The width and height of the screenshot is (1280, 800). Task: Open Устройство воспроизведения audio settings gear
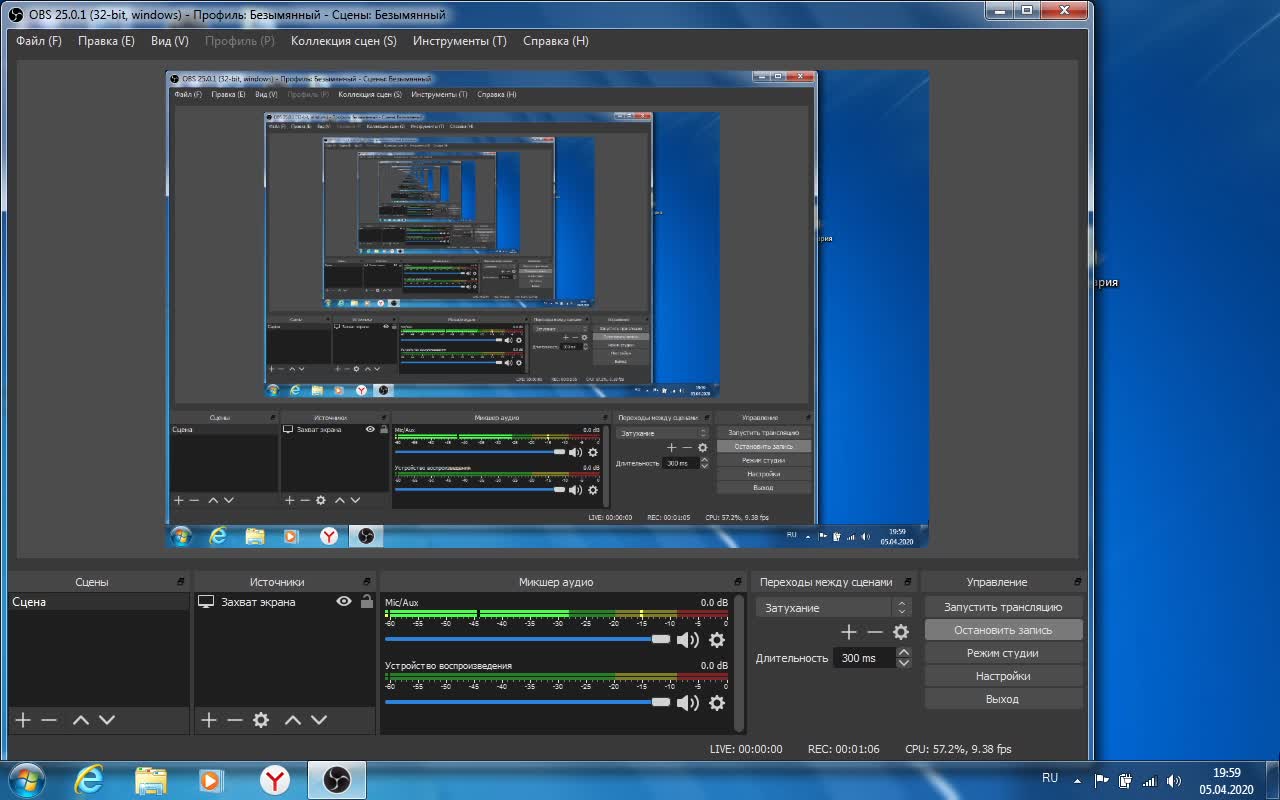click(x=717, y=703)
